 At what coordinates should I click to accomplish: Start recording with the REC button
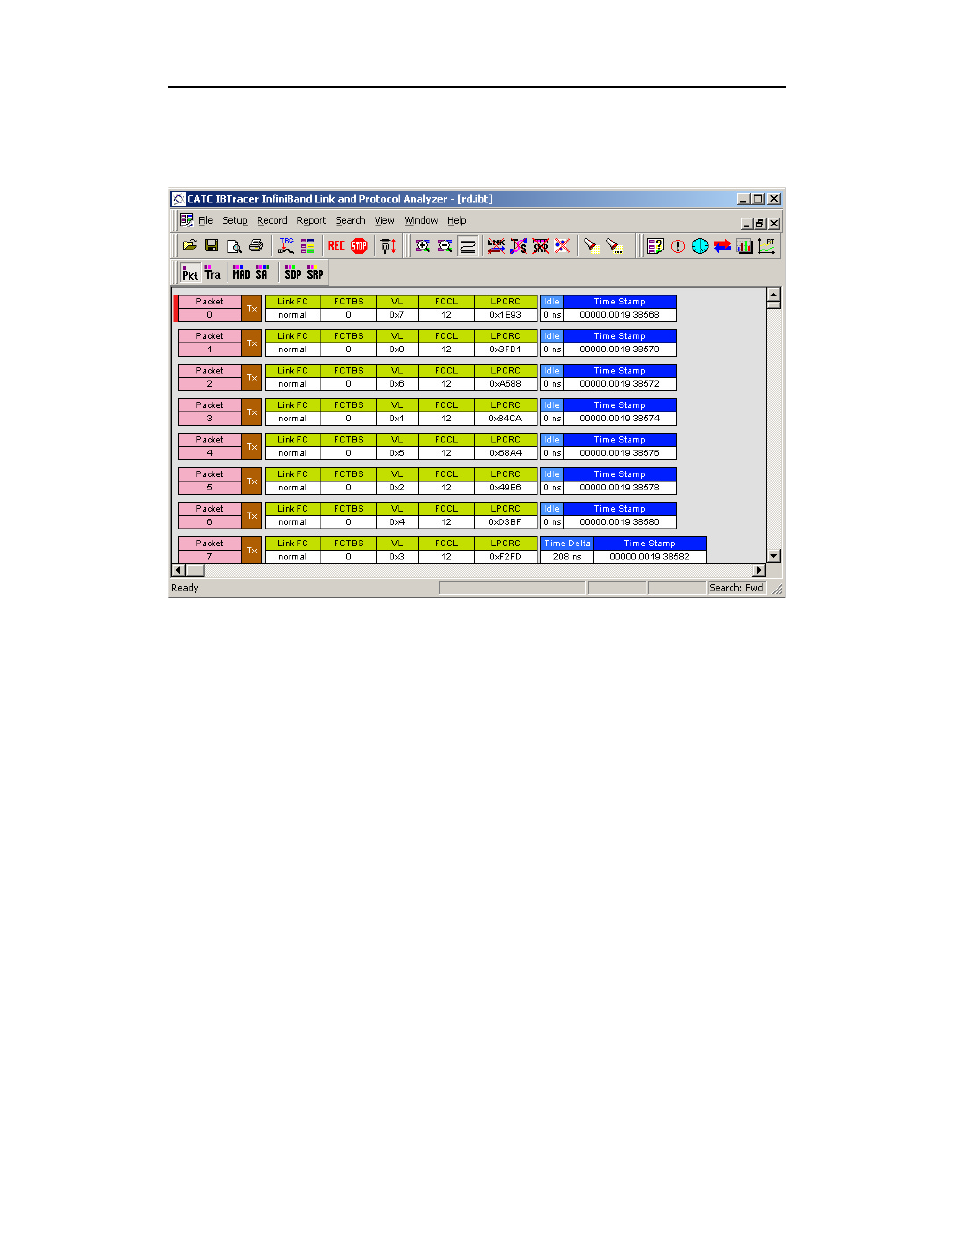coord(336,246)
